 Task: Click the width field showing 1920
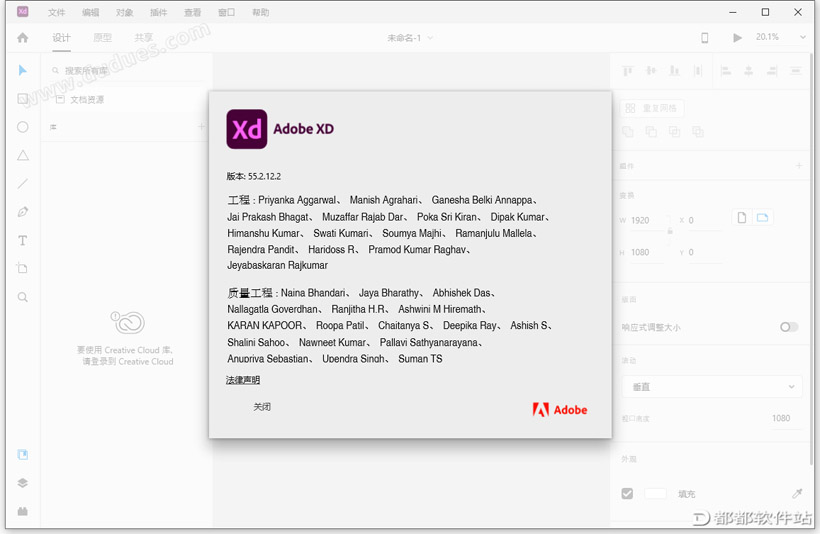(x=649, y=220)
